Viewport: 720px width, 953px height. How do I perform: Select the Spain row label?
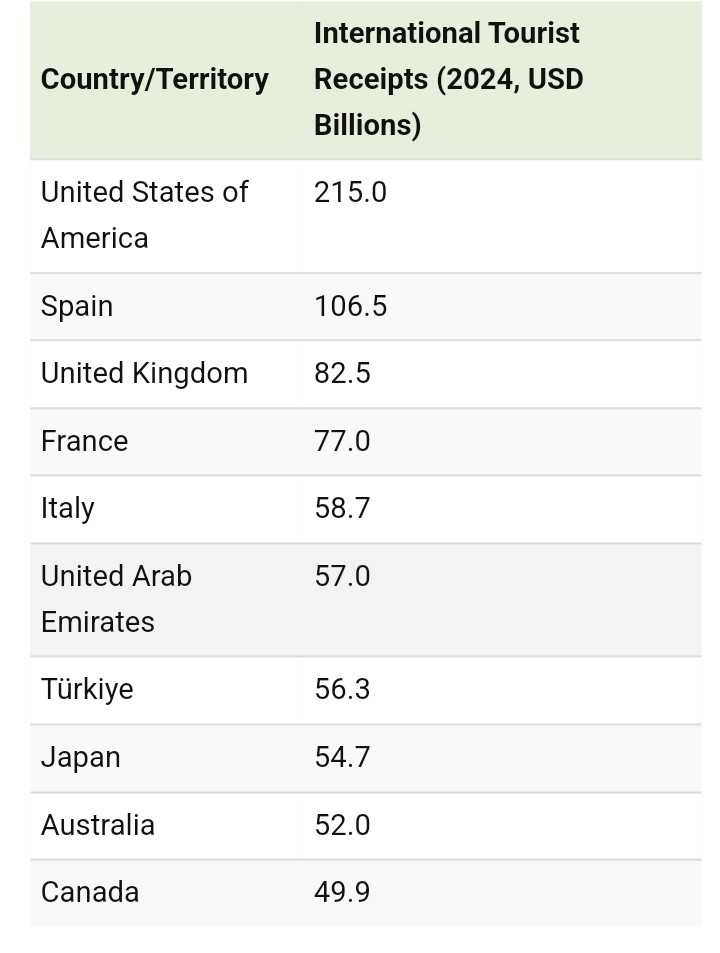77,306
